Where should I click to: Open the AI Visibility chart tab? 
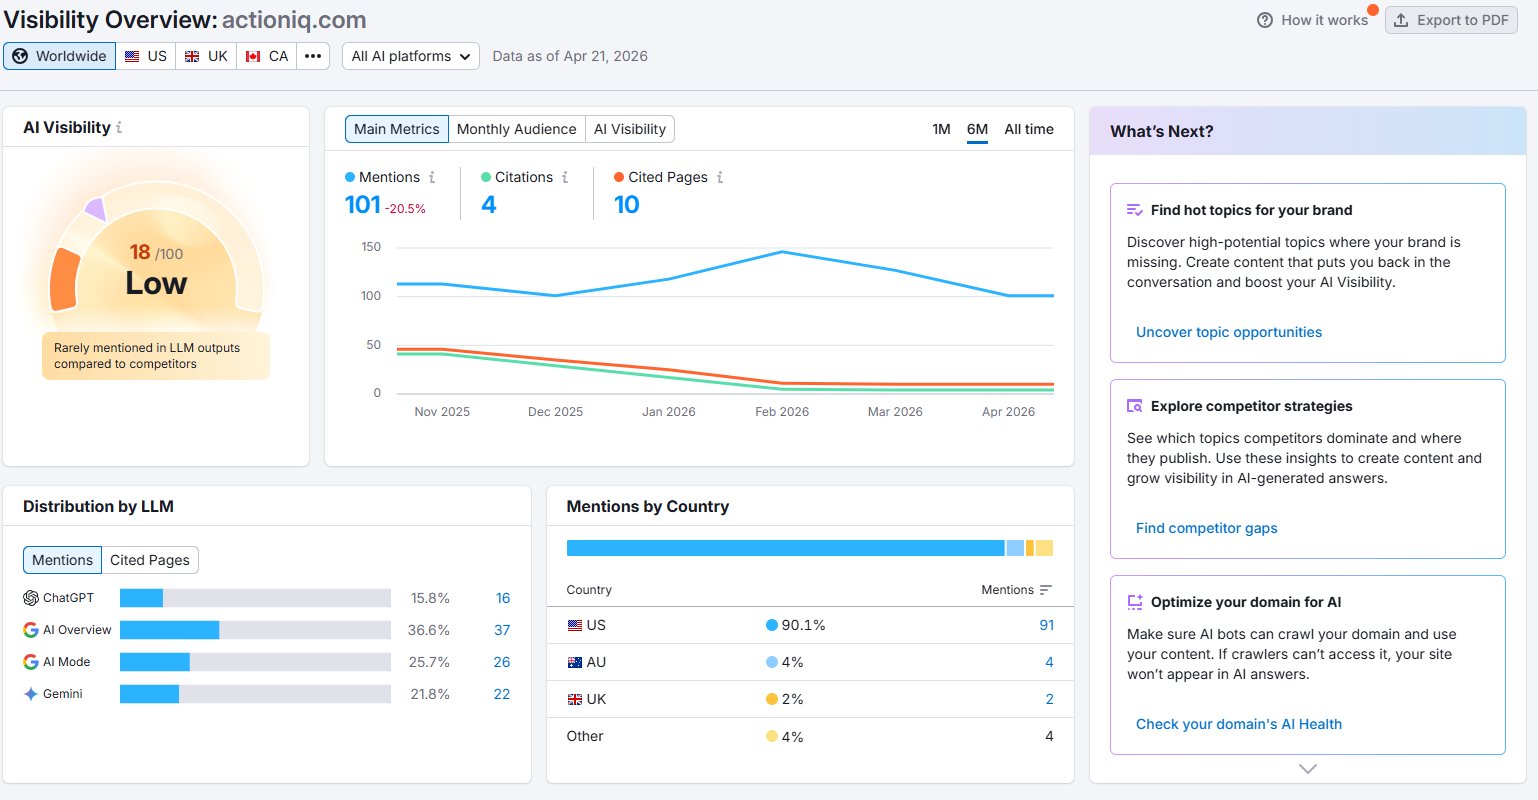click(x=630, y=129)
